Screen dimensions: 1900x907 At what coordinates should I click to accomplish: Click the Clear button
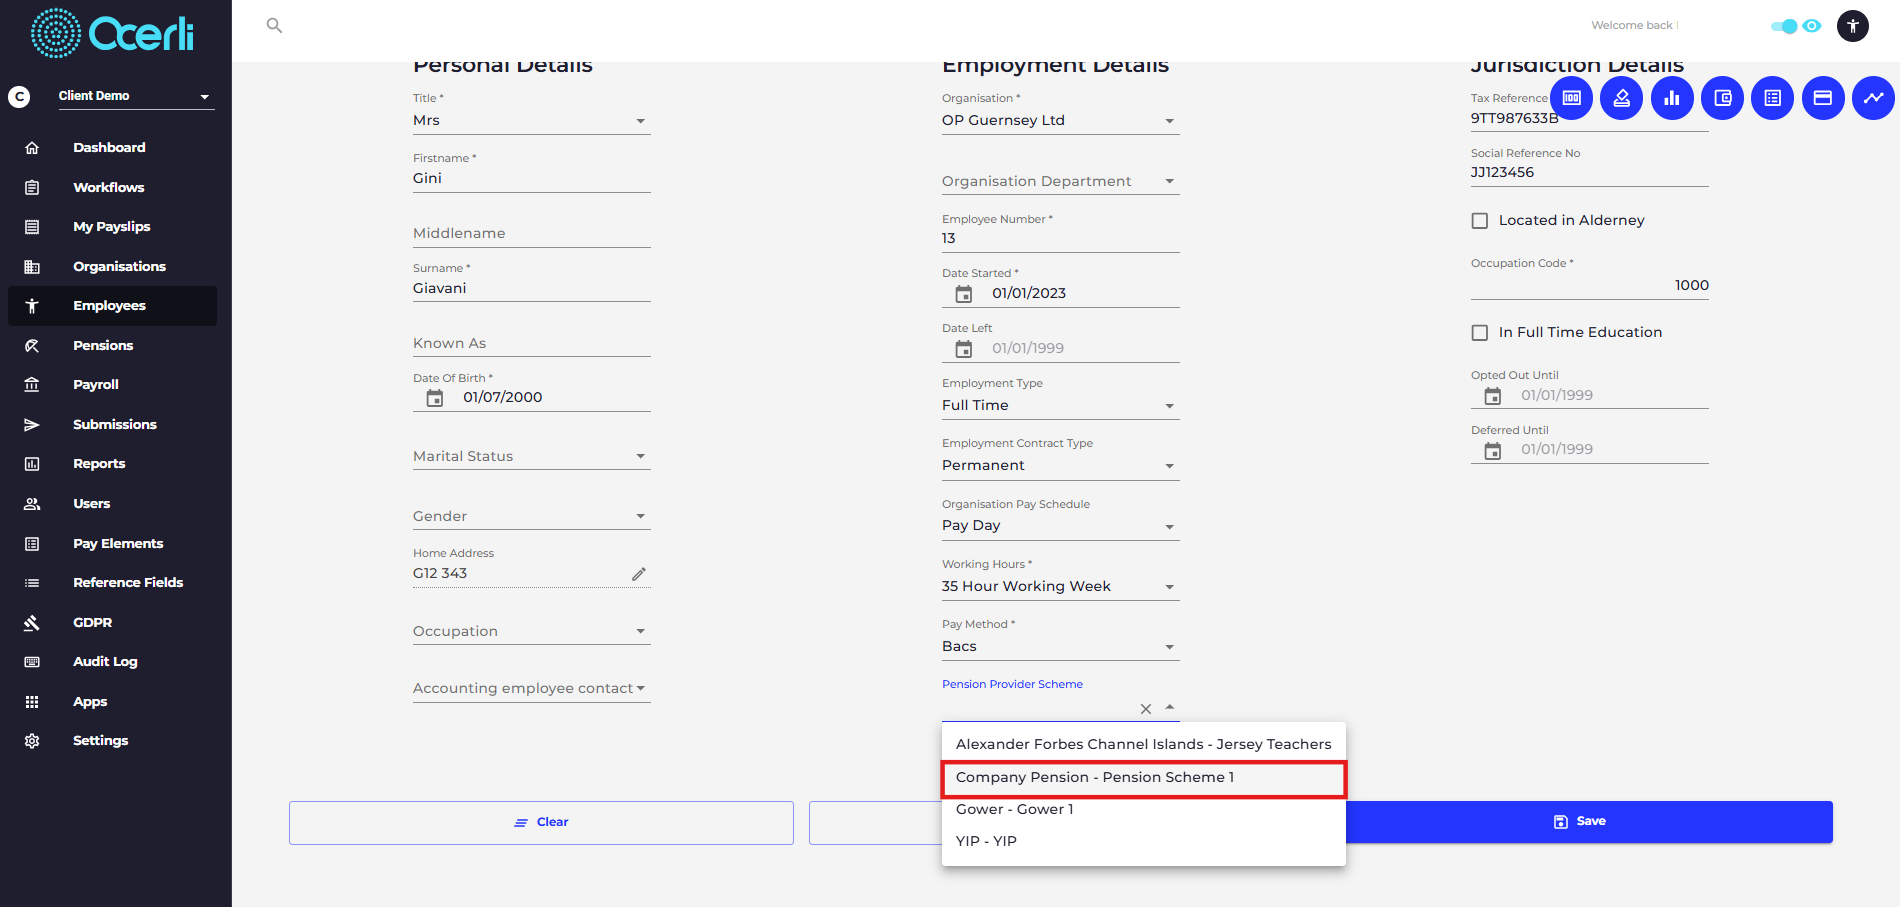click(x=541, y=823)
